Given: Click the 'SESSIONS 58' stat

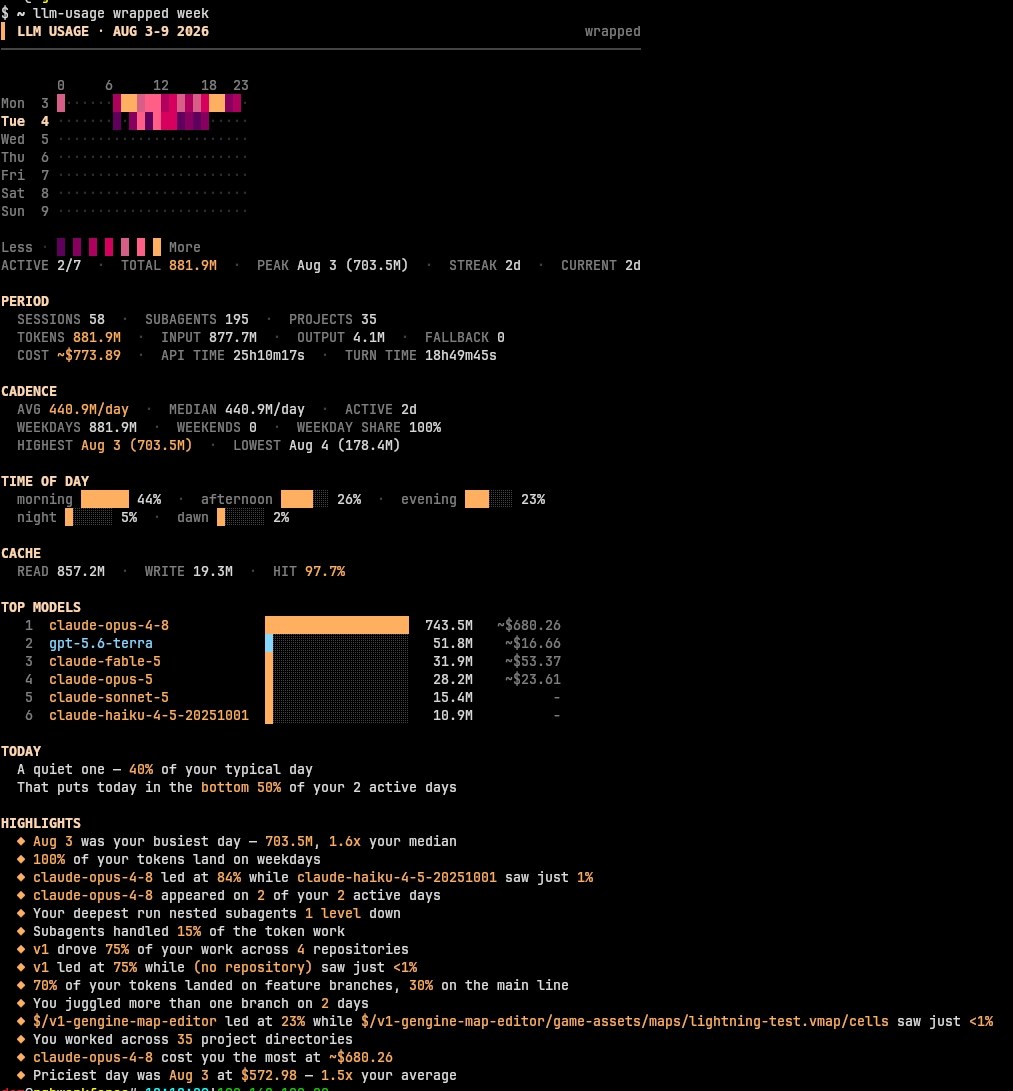Looking at the screenshot, I should point(61,319).
